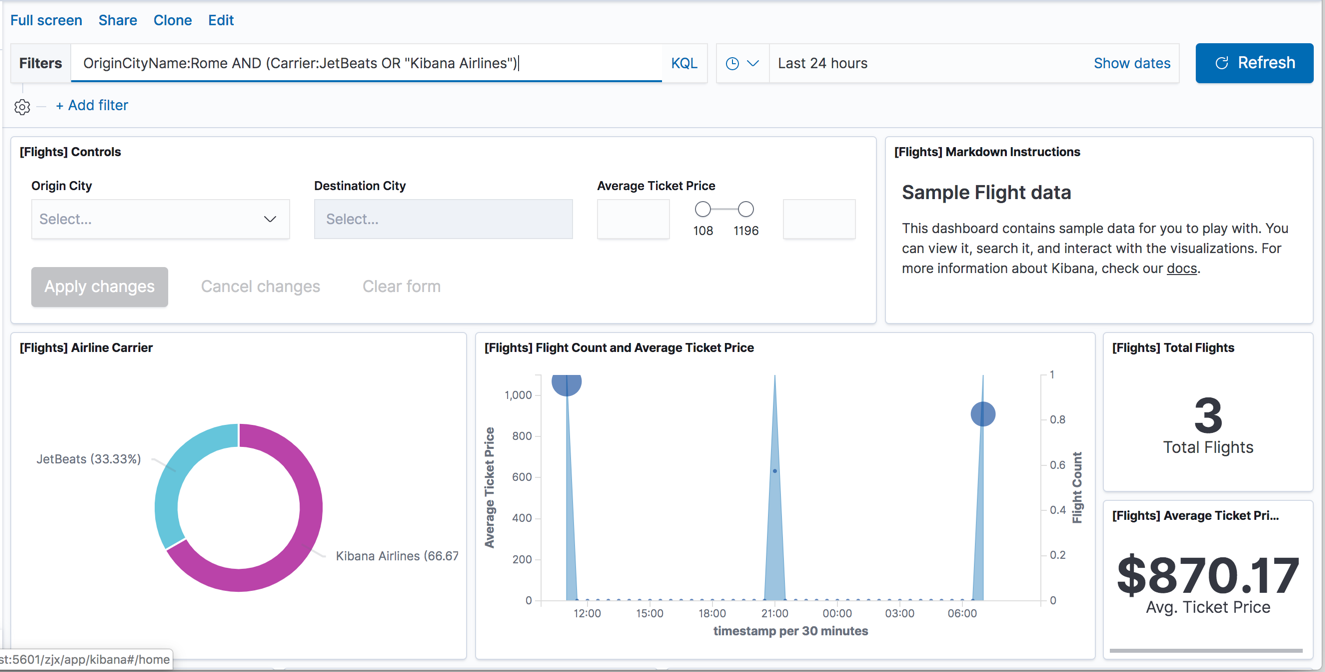Click the filter settings gear icon
Viewport: 1325px width, 672px height.
click(x=22, y=106)
